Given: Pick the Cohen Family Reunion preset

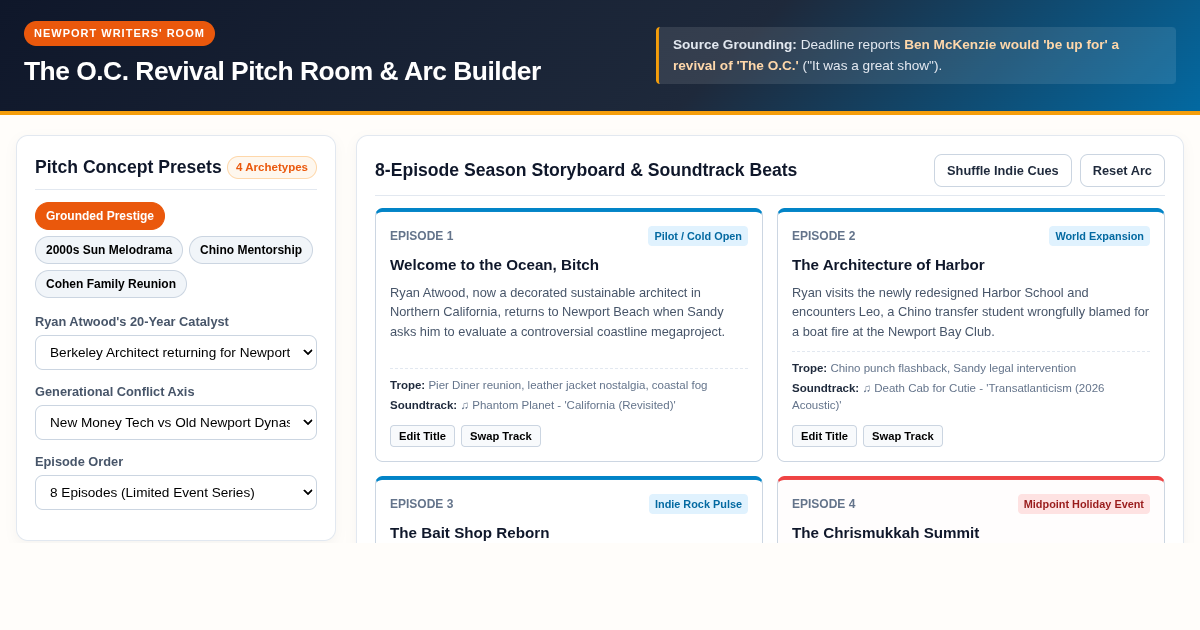Looking at the screenshot, I should pyautogui.click(x=111, y=284).
